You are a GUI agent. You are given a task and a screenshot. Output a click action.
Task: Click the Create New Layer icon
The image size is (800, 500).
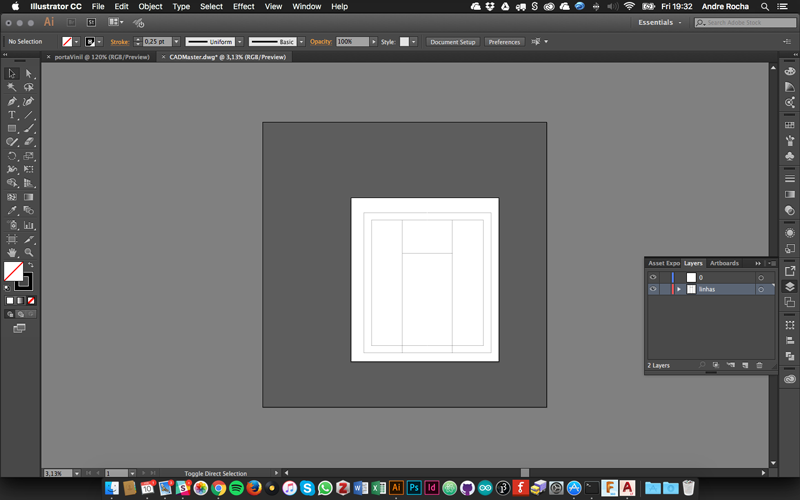(745, 365)
